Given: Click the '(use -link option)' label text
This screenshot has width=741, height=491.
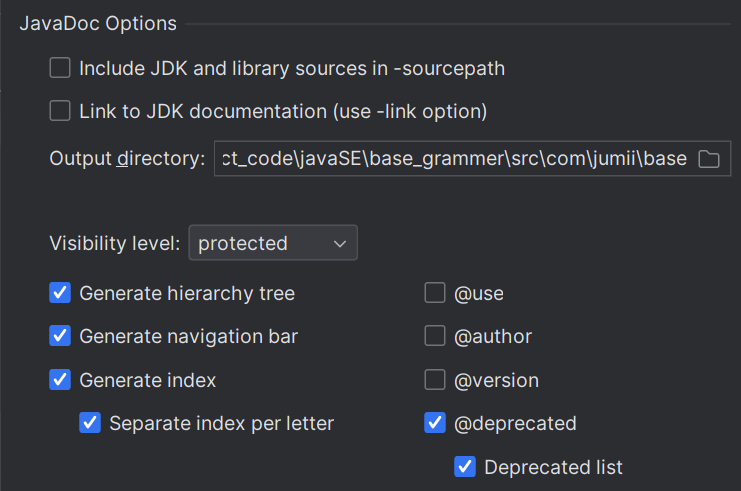Looking at the screenshot, I should tap(410, 111).
